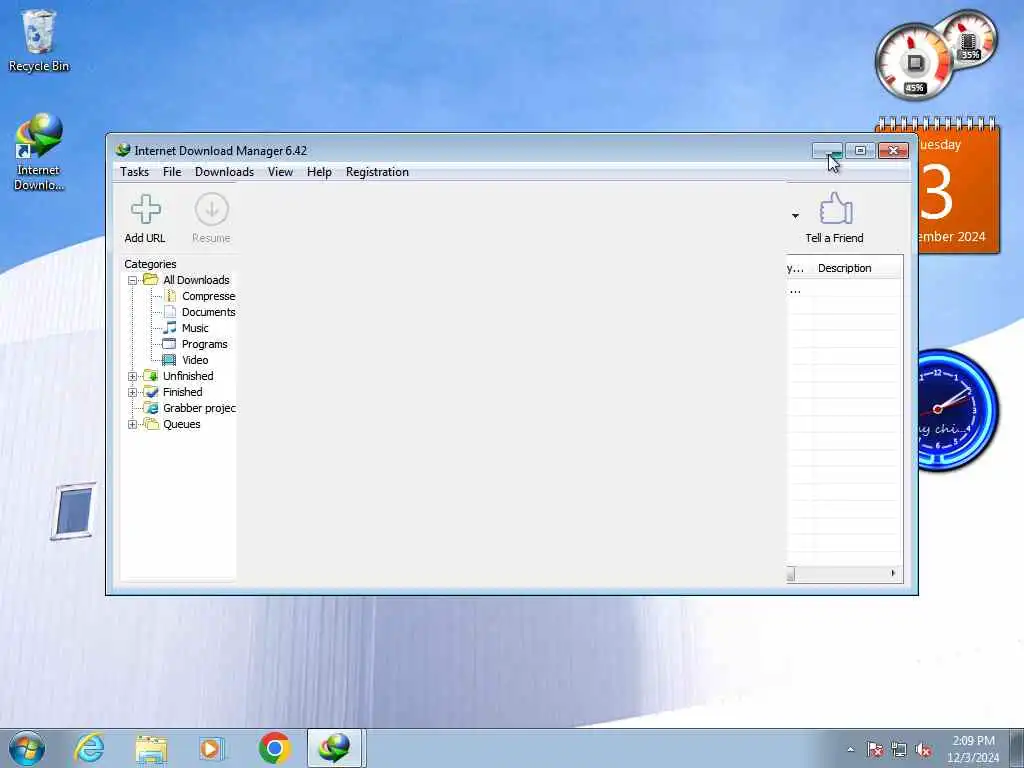
Task: Select the Queues folder icon
Action: pyautogui.click(x=151, y=424)
